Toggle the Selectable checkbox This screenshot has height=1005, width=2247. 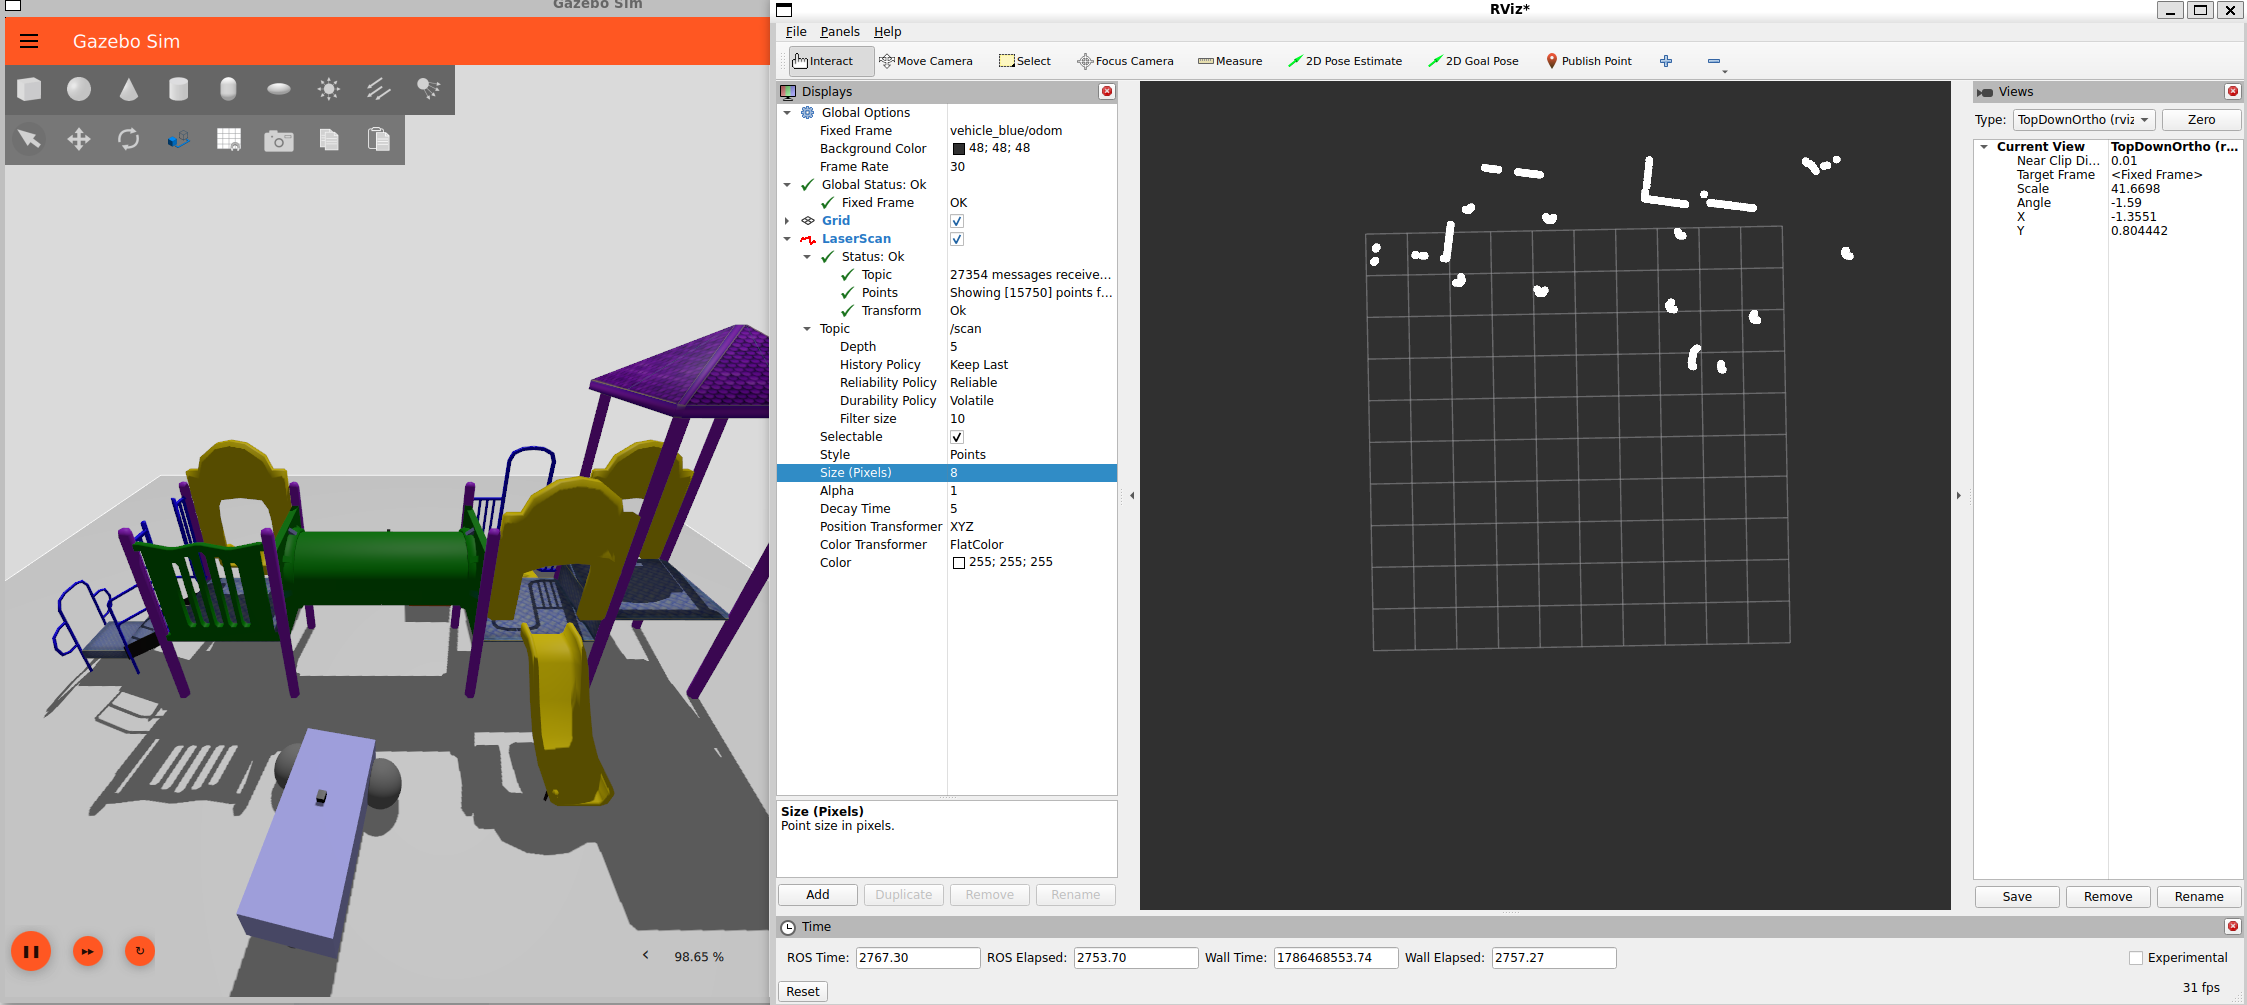957,437
